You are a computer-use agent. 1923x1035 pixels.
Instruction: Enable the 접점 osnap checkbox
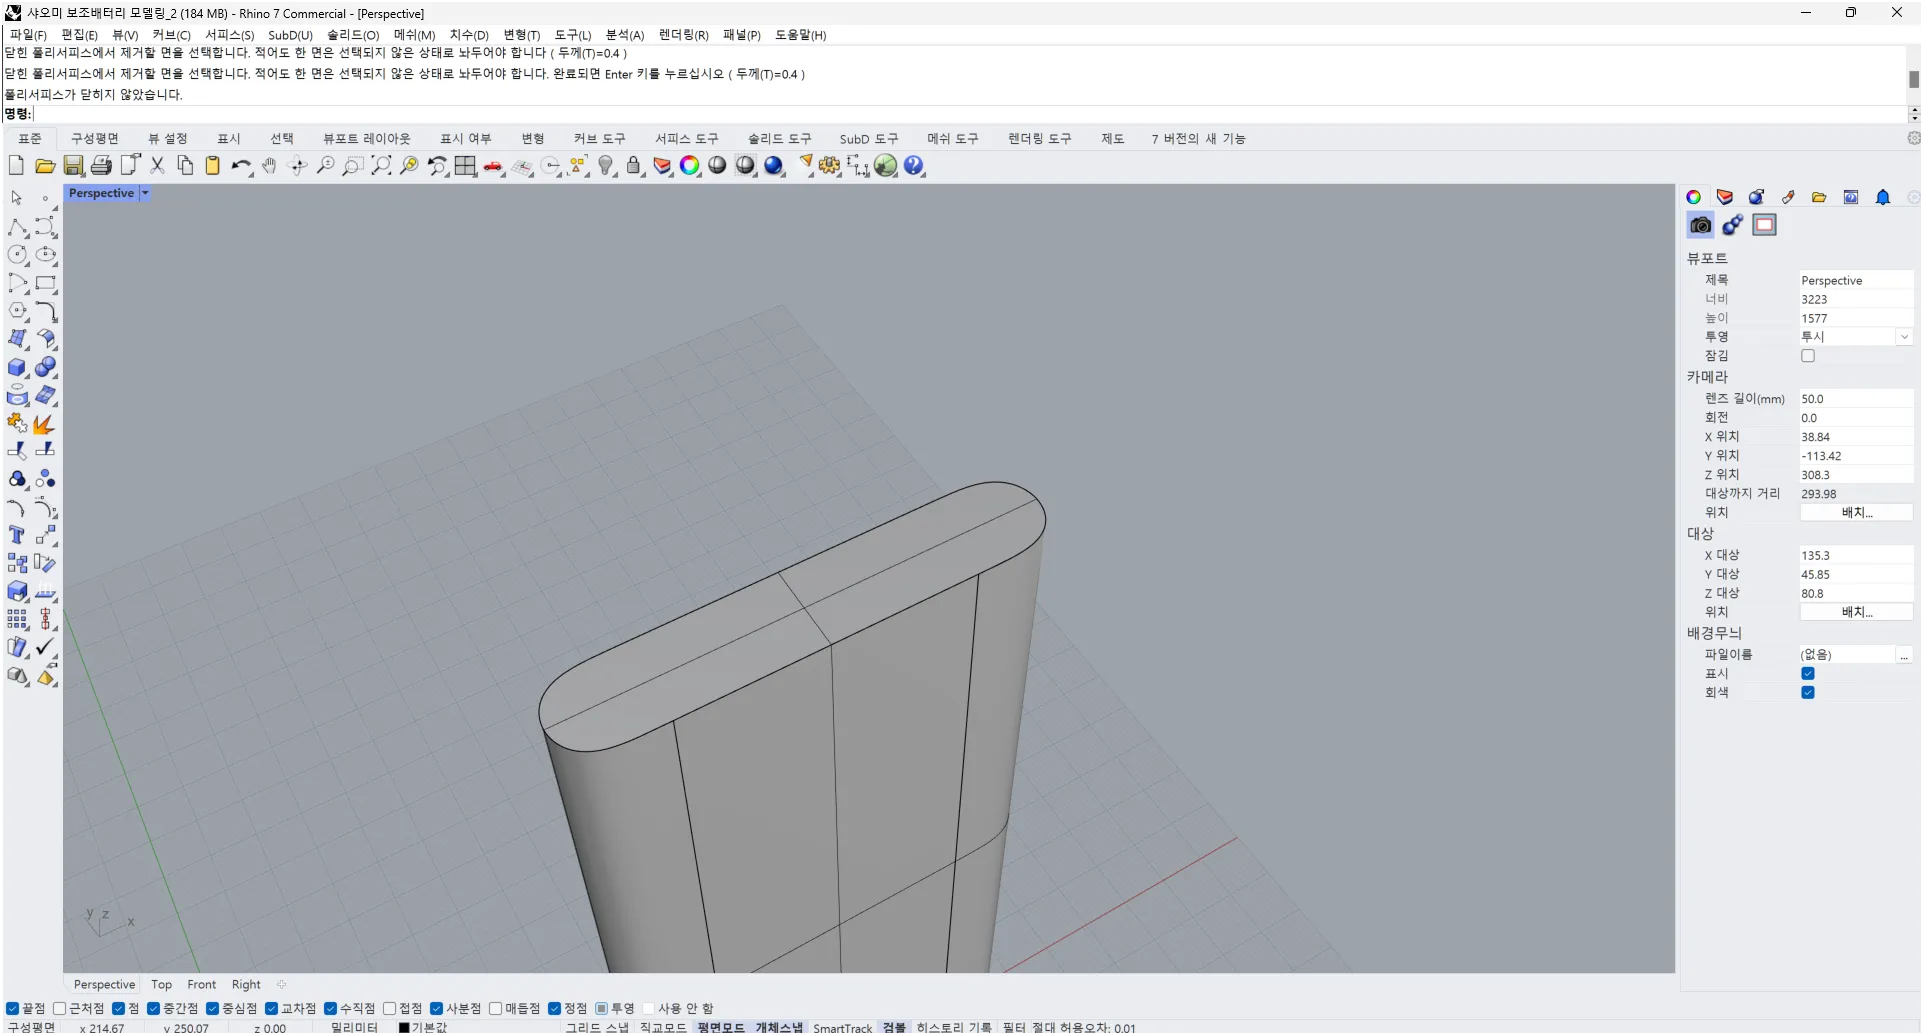pos(390,1009)
